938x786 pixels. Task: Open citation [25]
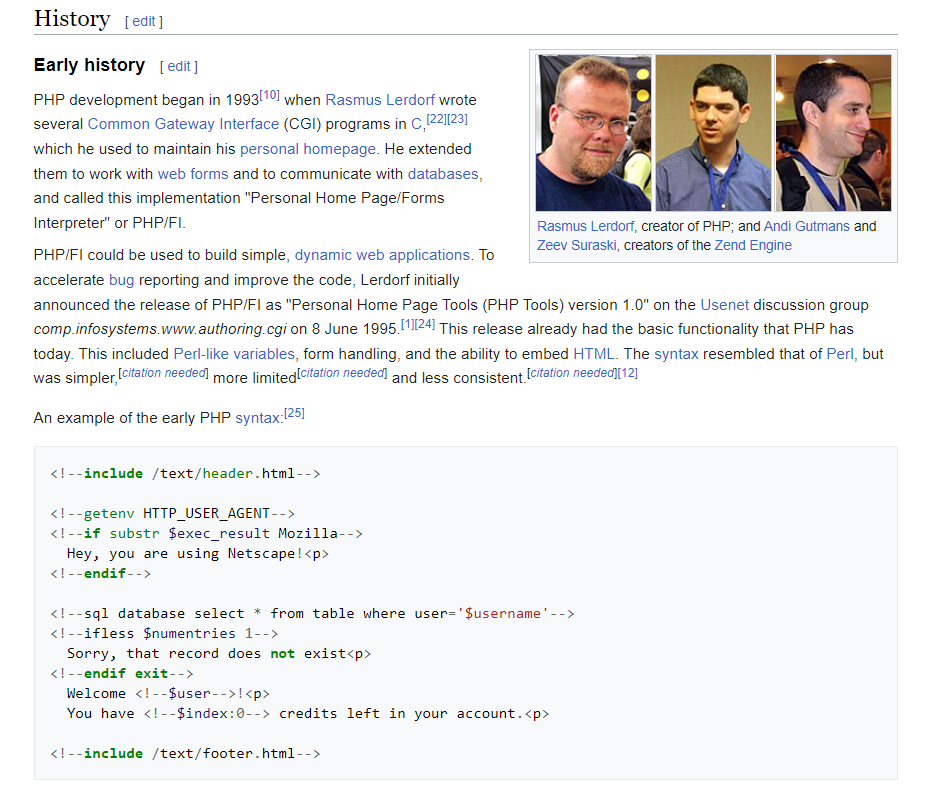294,413
